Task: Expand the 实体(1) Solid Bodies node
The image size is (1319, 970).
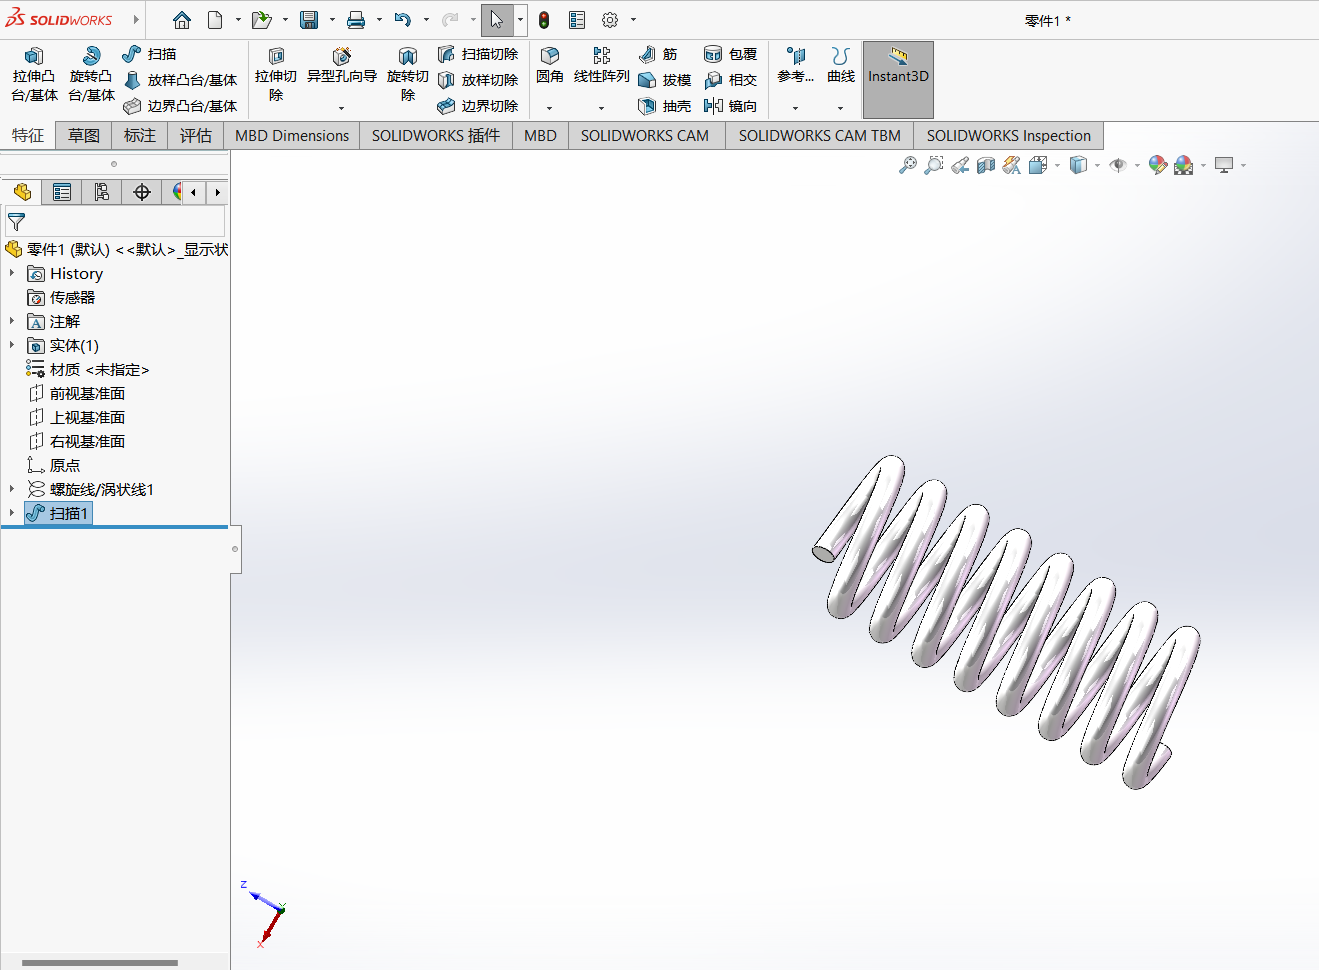Action: [12, 345]
